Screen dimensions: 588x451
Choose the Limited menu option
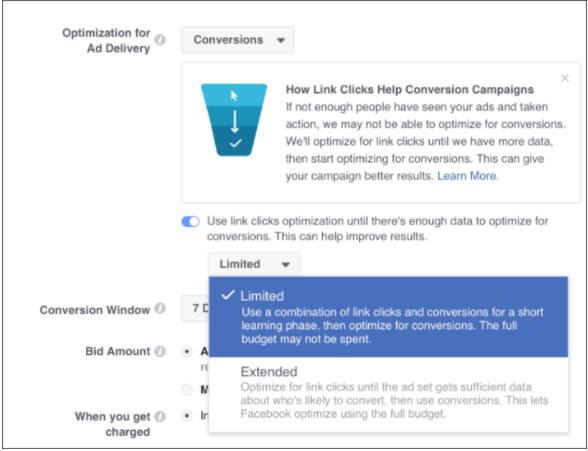pos(388,317)
